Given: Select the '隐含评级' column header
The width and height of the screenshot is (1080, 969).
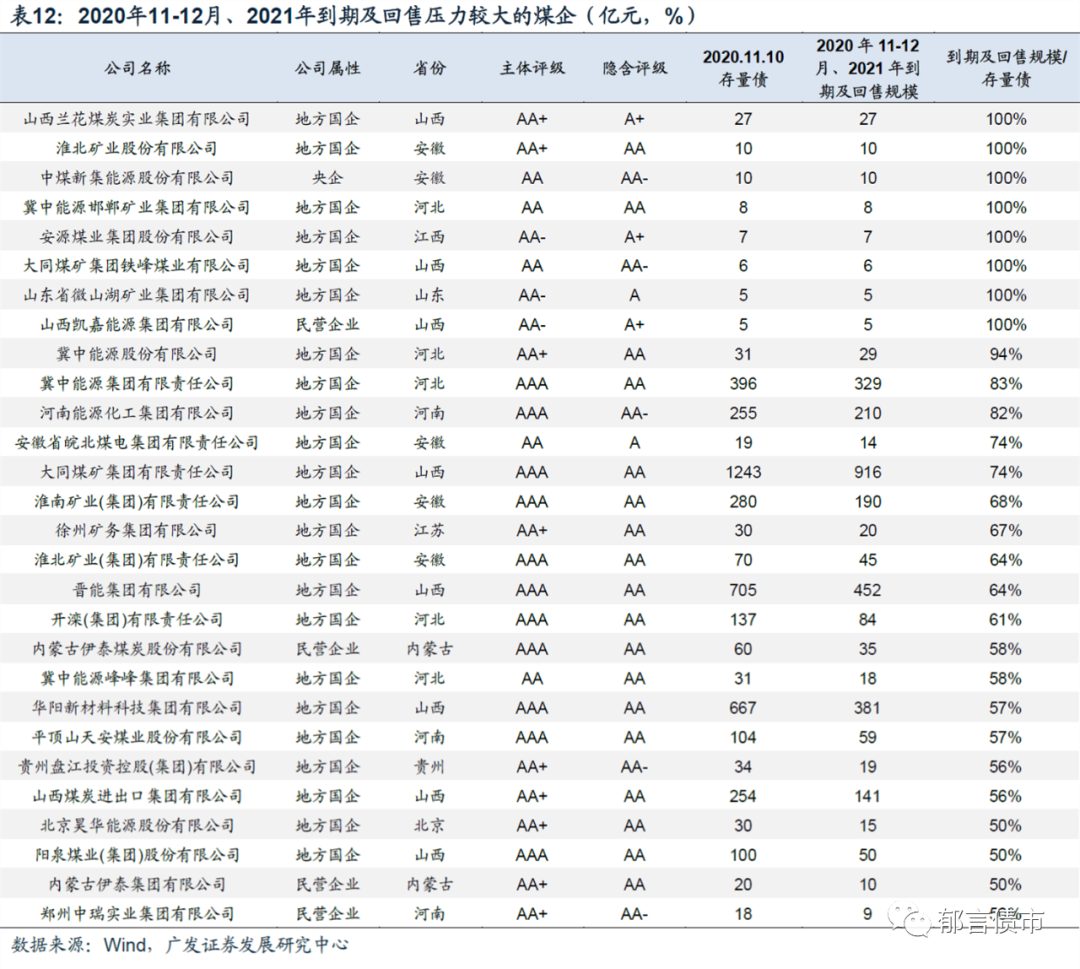Looking at the screenshot, I should (634, 67).
